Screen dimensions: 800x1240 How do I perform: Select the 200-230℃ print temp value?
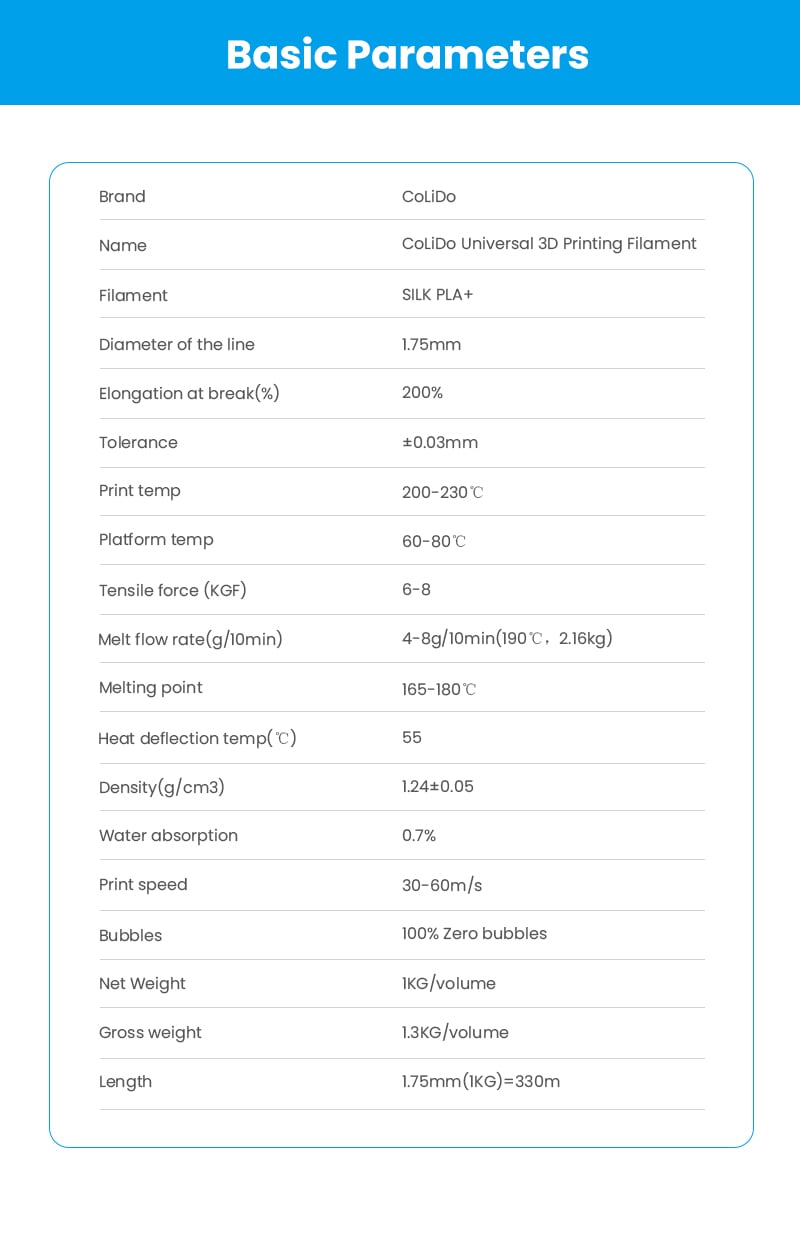point(442,492)
